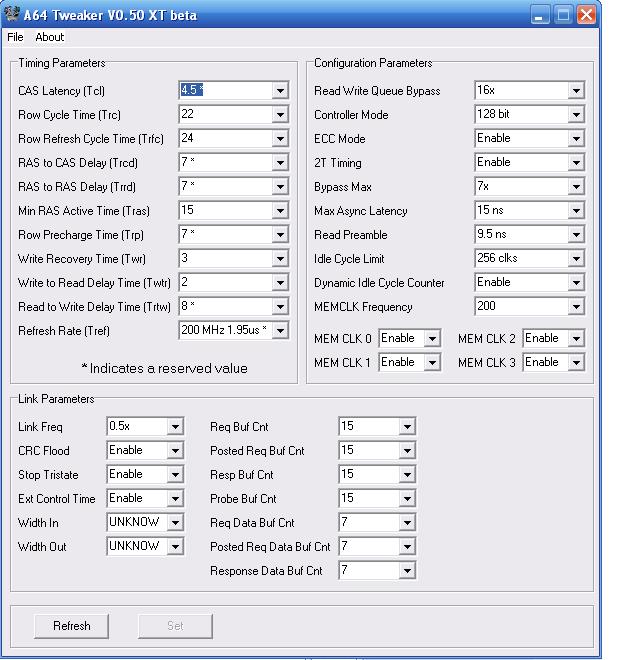Expand Min RAS Active Time (Tras) dropdown

280,210
